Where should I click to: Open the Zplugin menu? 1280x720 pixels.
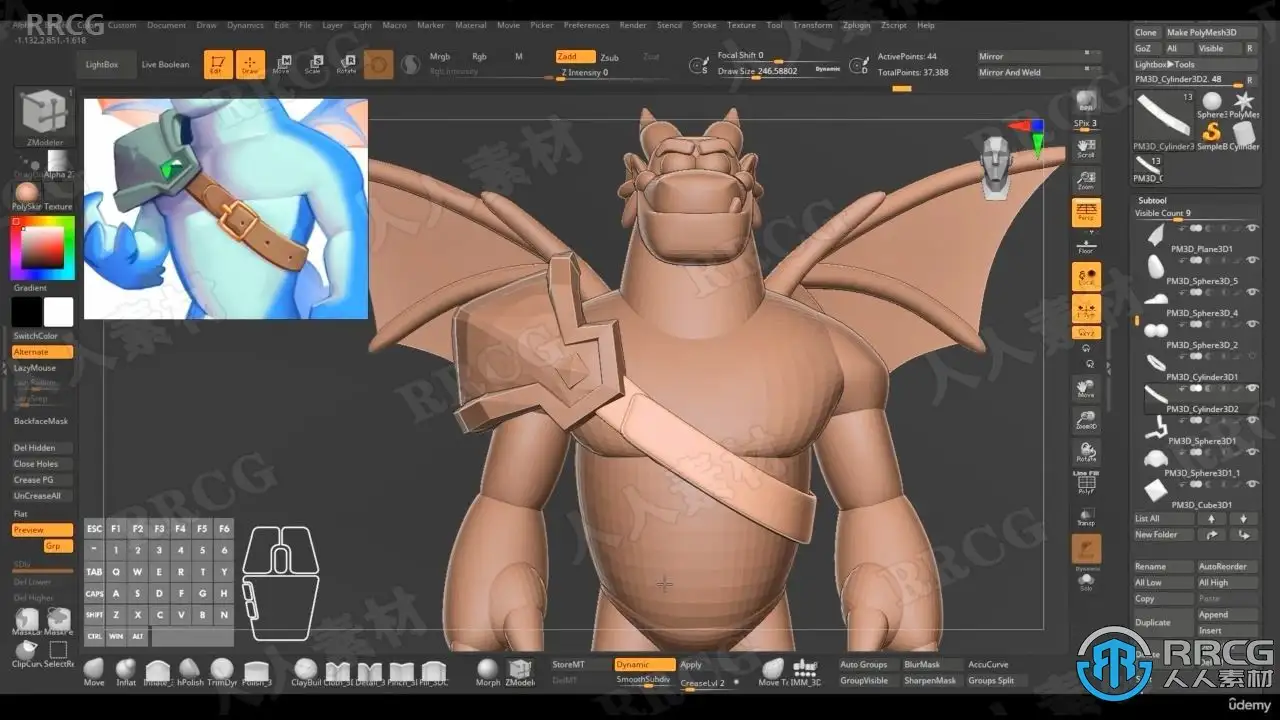coord(856,25)
